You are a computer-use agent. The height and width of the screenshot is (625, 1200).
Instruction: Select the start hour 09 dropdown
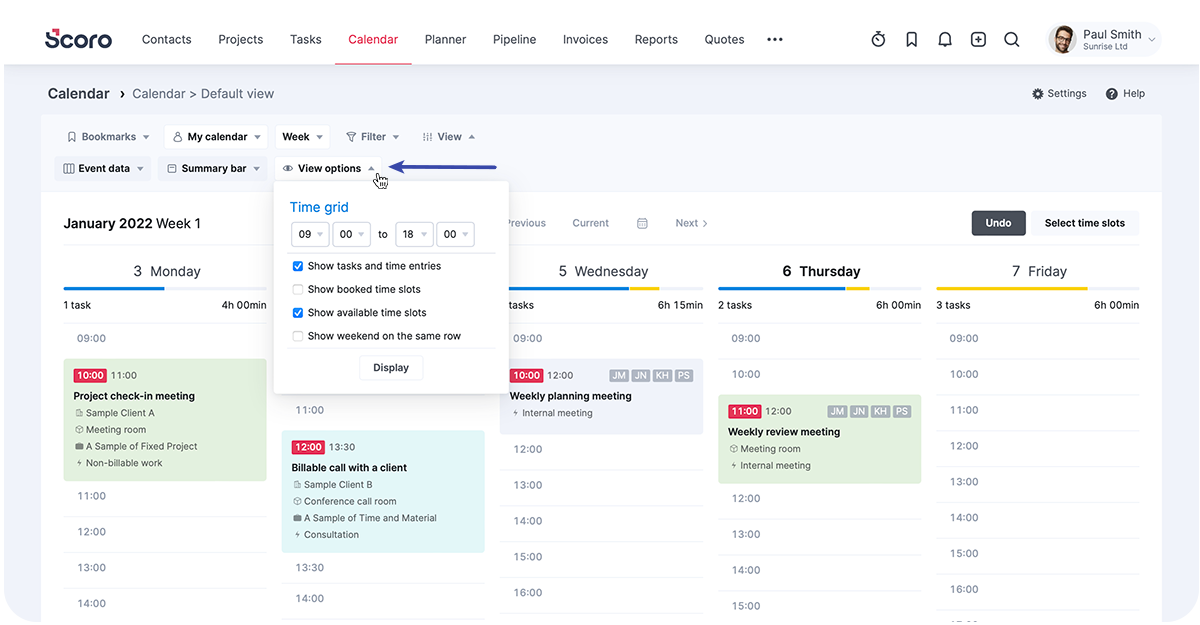pos(309,234)
